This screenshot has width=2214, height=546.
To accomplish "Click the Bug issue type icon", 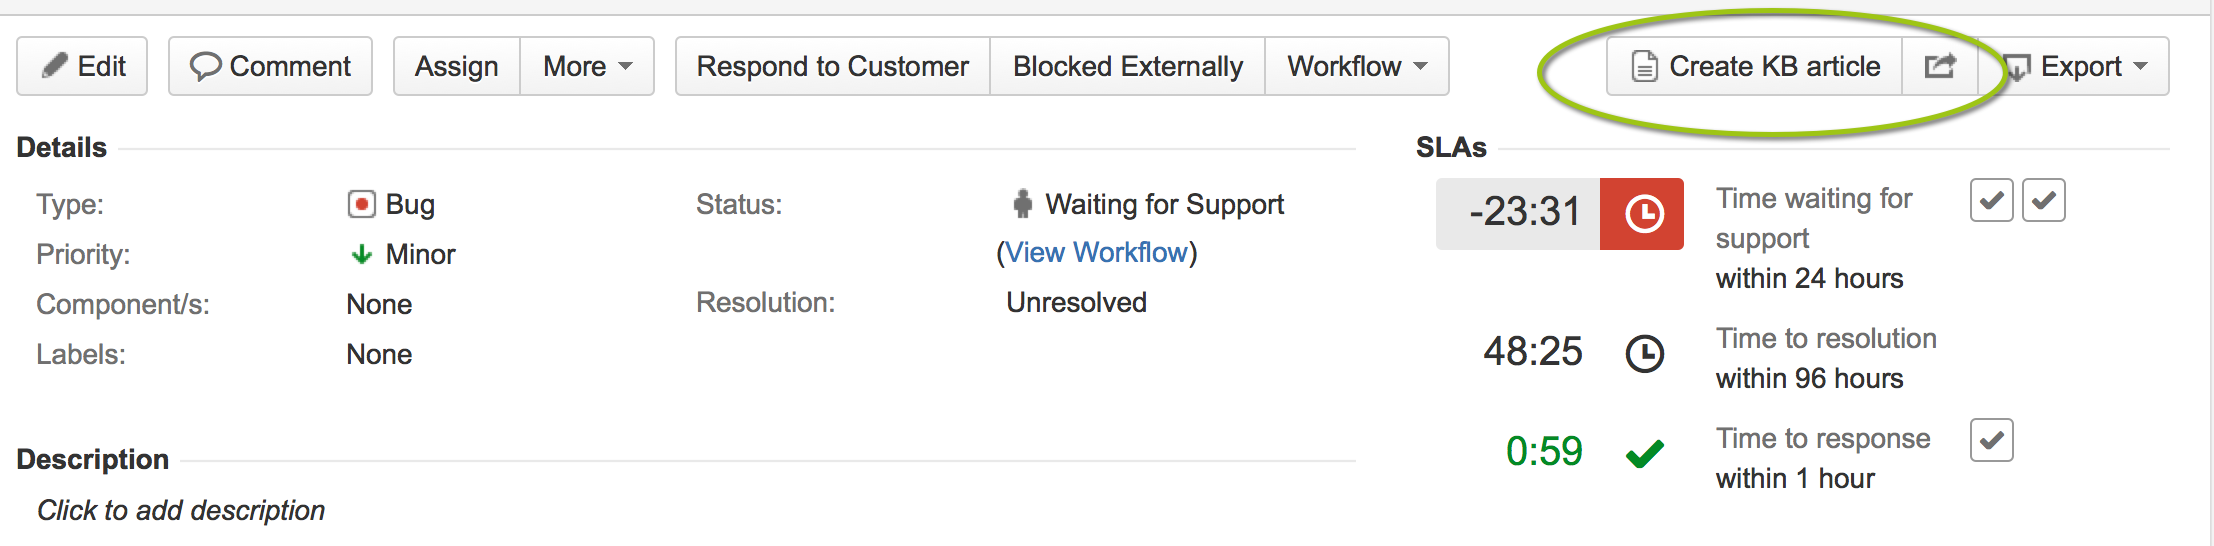I will click(361, 204).
